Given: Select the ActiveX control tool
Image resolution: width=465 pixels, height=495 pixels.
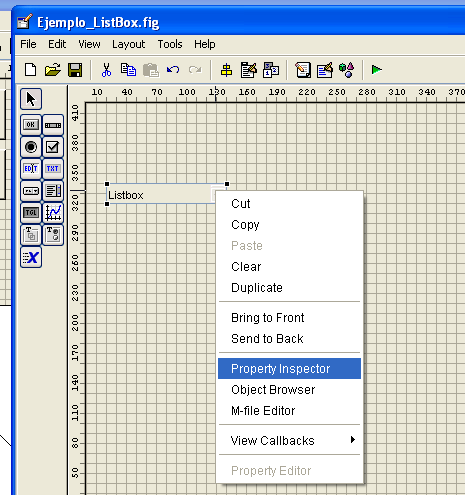Looking at the screenshot, I should pyautogui.click(x=31, y=257).
